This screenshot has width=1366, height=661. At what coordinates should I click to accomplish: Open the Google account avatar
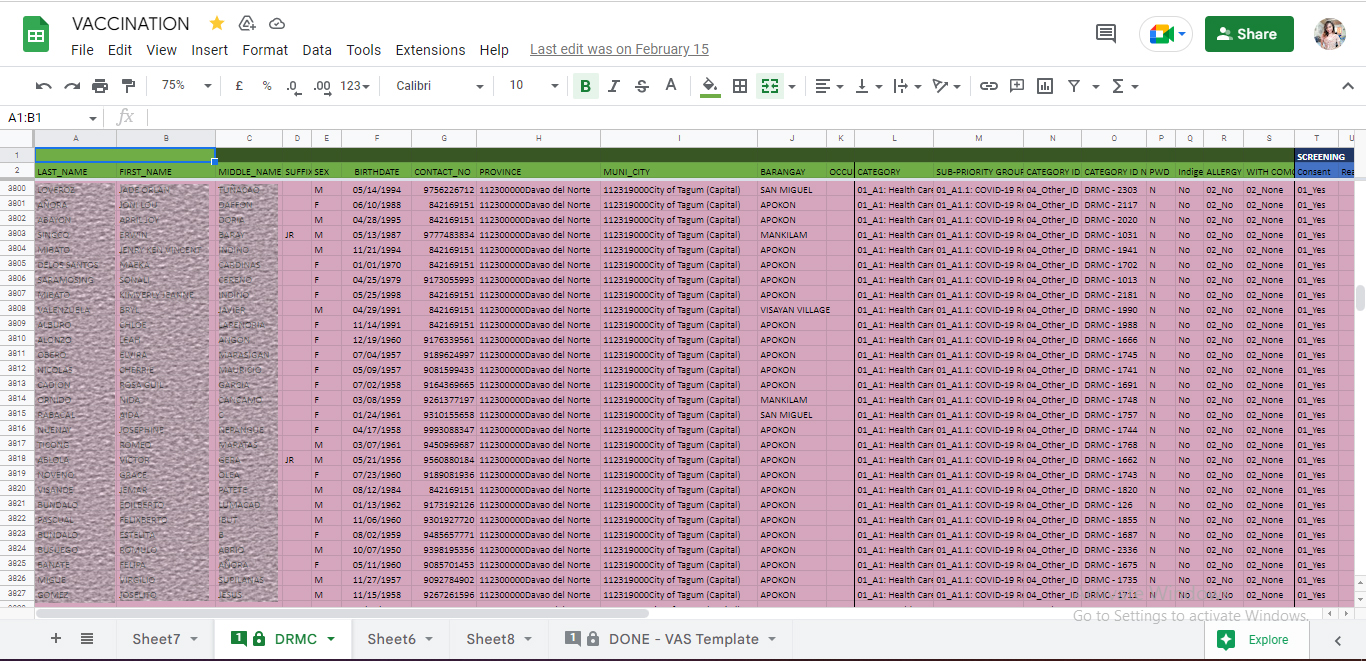(x=1329, y=34)
